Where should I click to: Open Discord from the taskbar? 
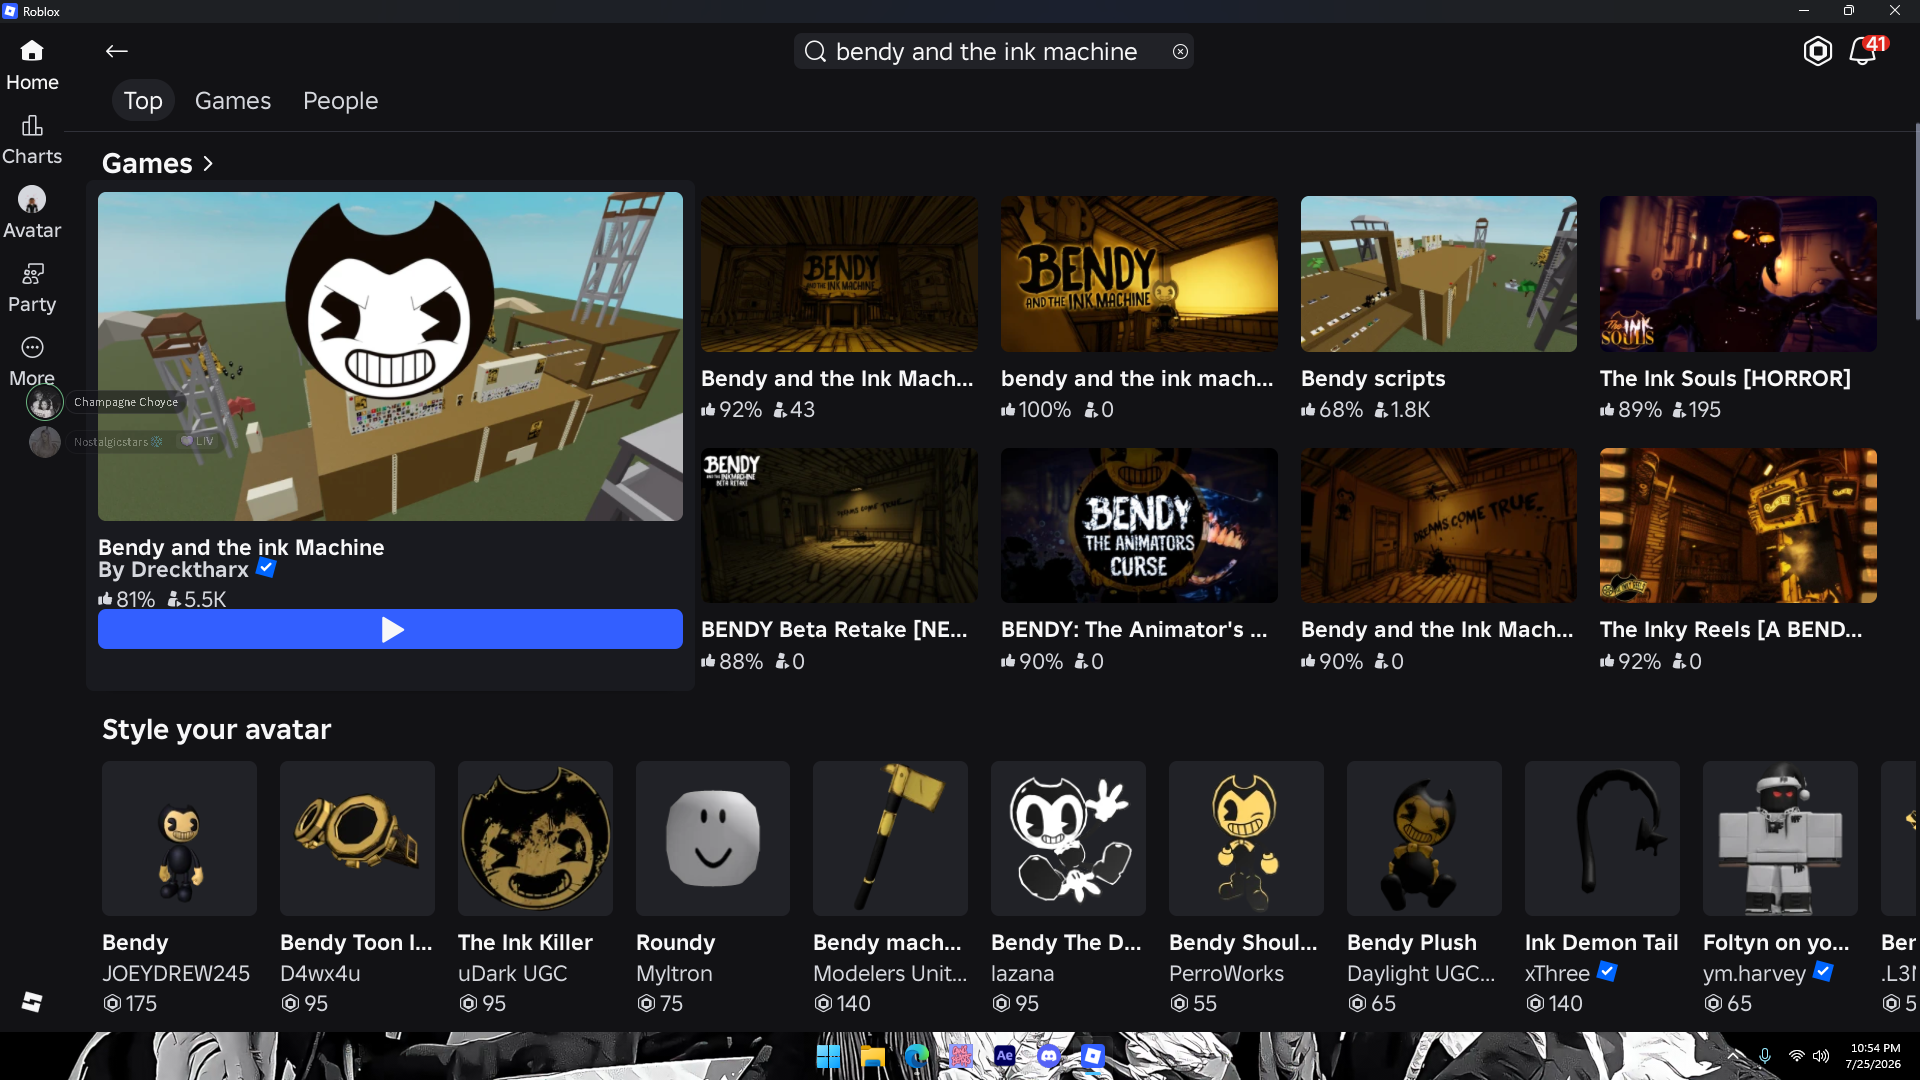click(x=1049, y=1056)
